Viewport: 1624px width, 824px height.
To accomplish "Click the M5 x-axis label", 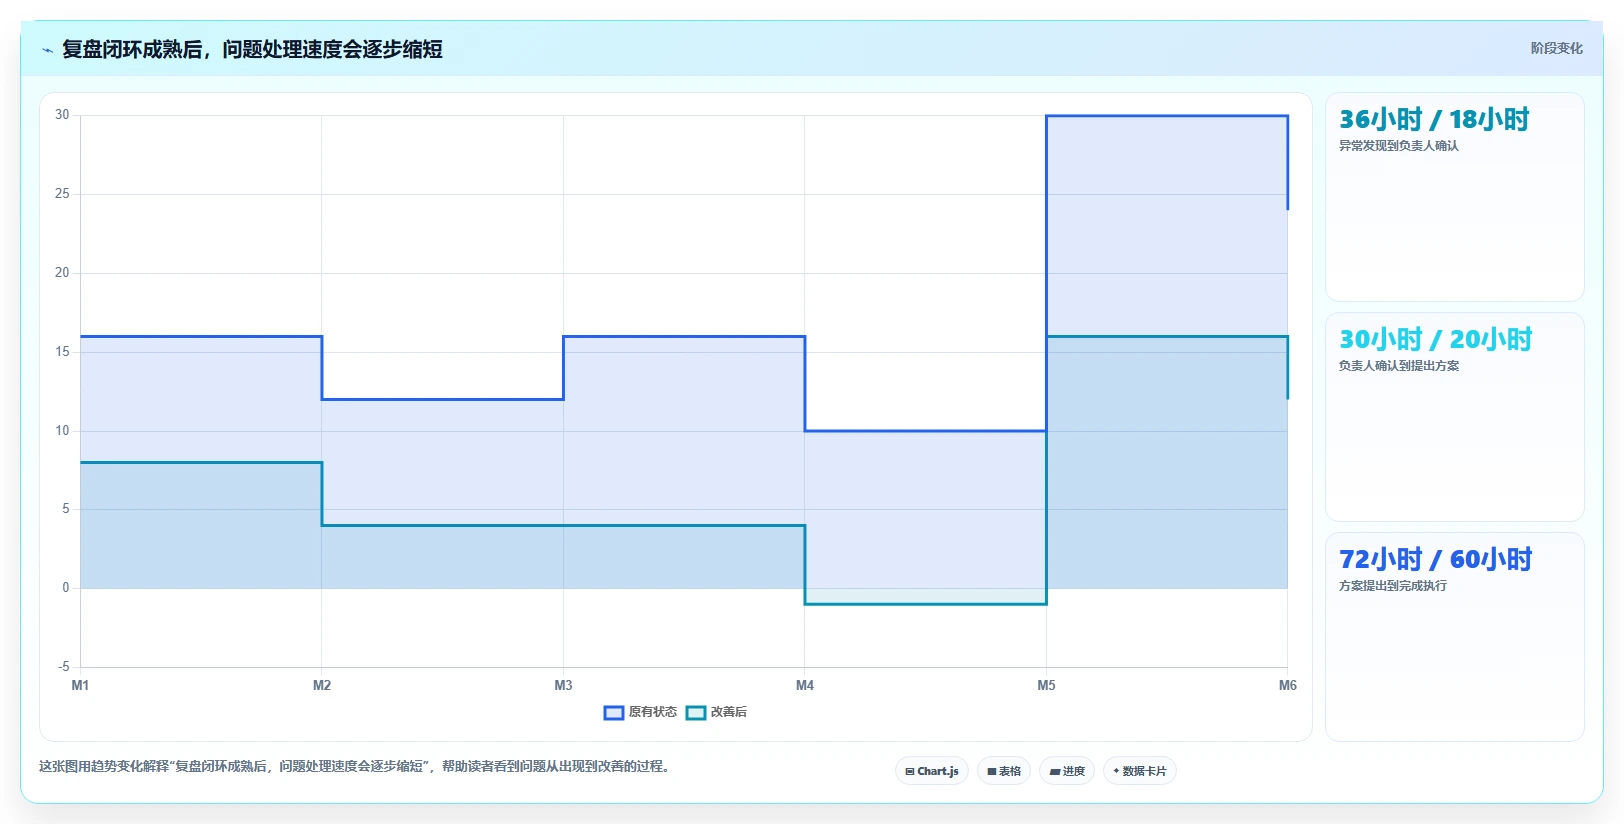I will (1046, 686).
